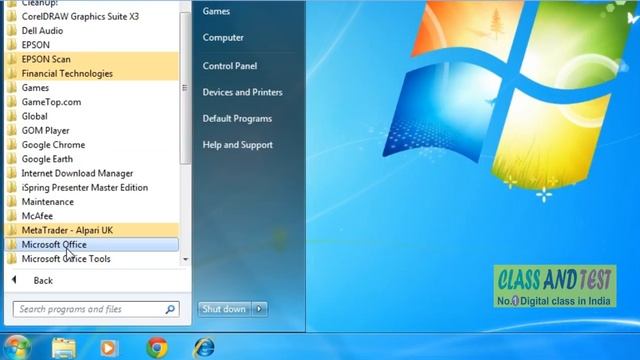Launch the media player taskbar icon
640x360 pixels.
tap(109, 348)
